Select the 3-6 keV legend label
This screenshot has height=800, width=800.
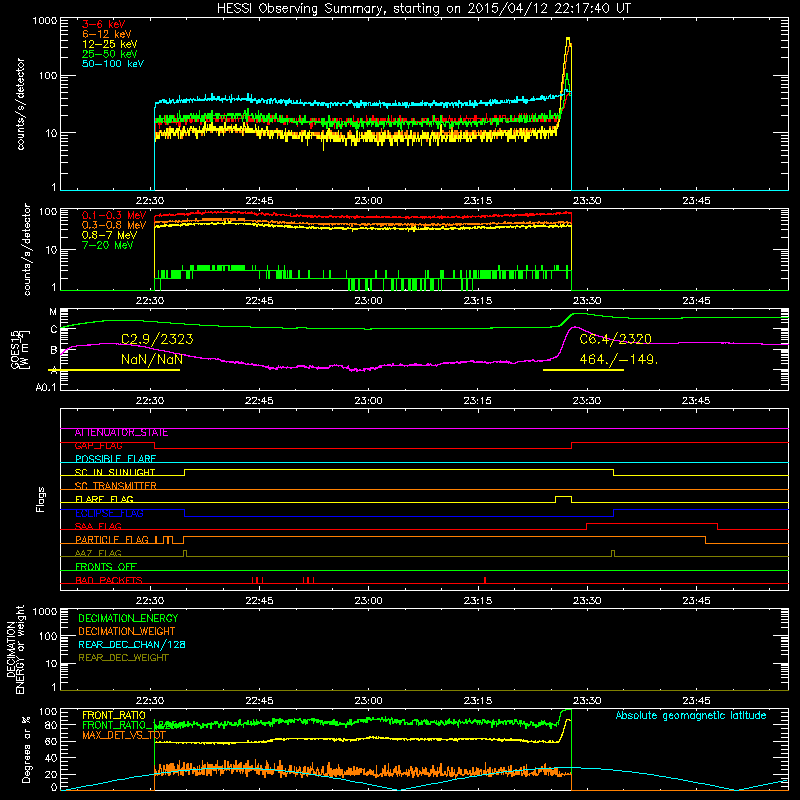103,24
